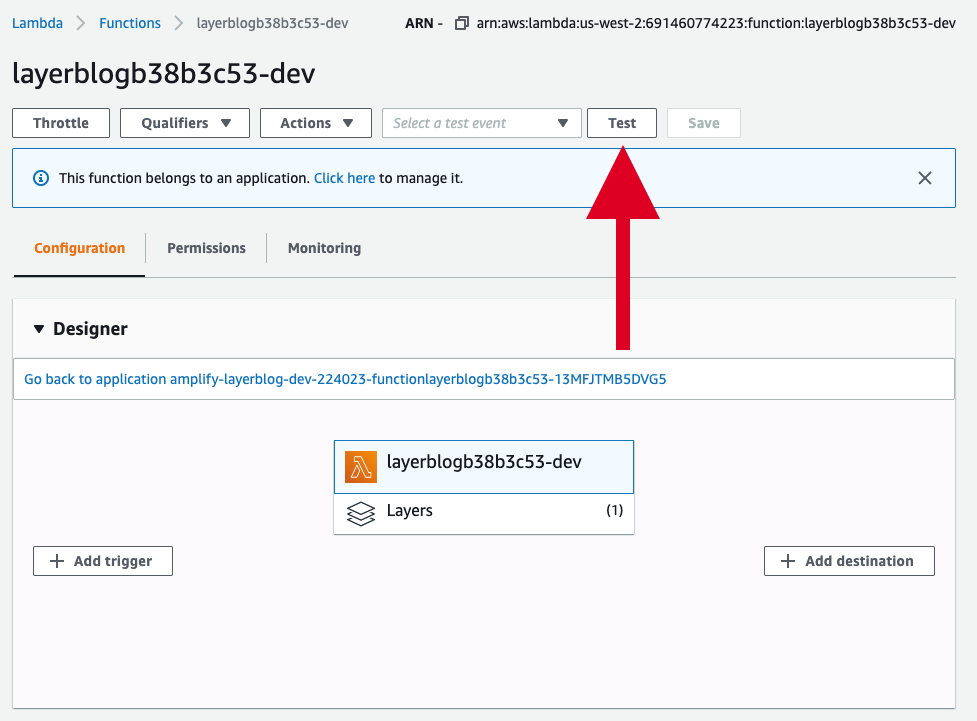Screen dimensions: 977x721
Task: Click the plus icon on Add destination
Action: pos(788,561)
